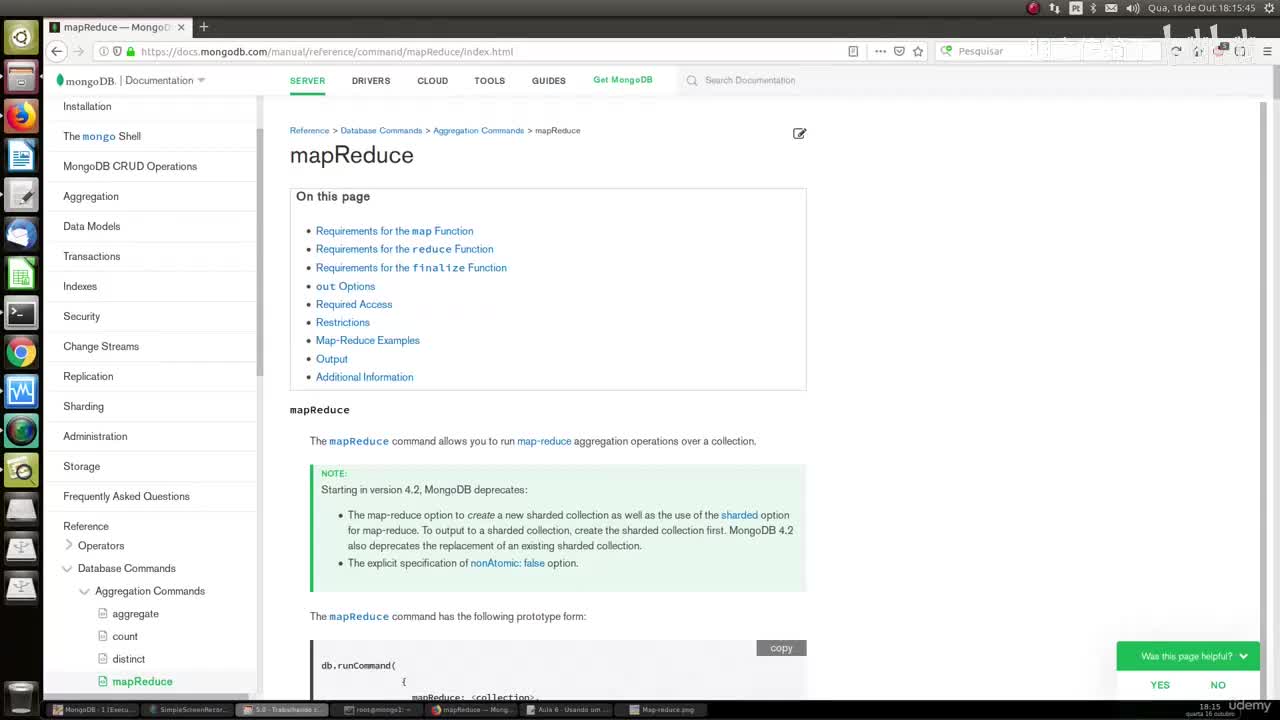Open LibreOffice Calc from the dock
This screenshot has height=720, width=1280.
click(x=21, y=273)
